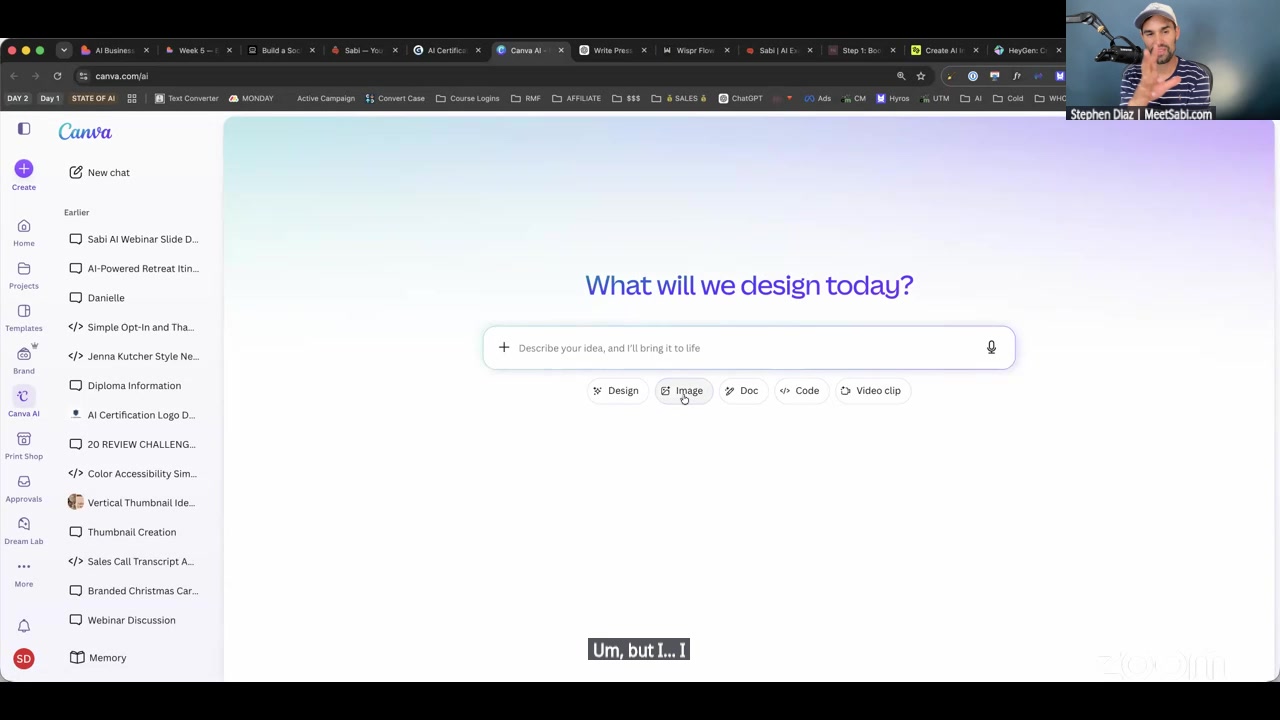Image resolution: width=1280 pixels, height=720 pixels.
Task: Open the Brand kit icon
Action: [24, 354]
